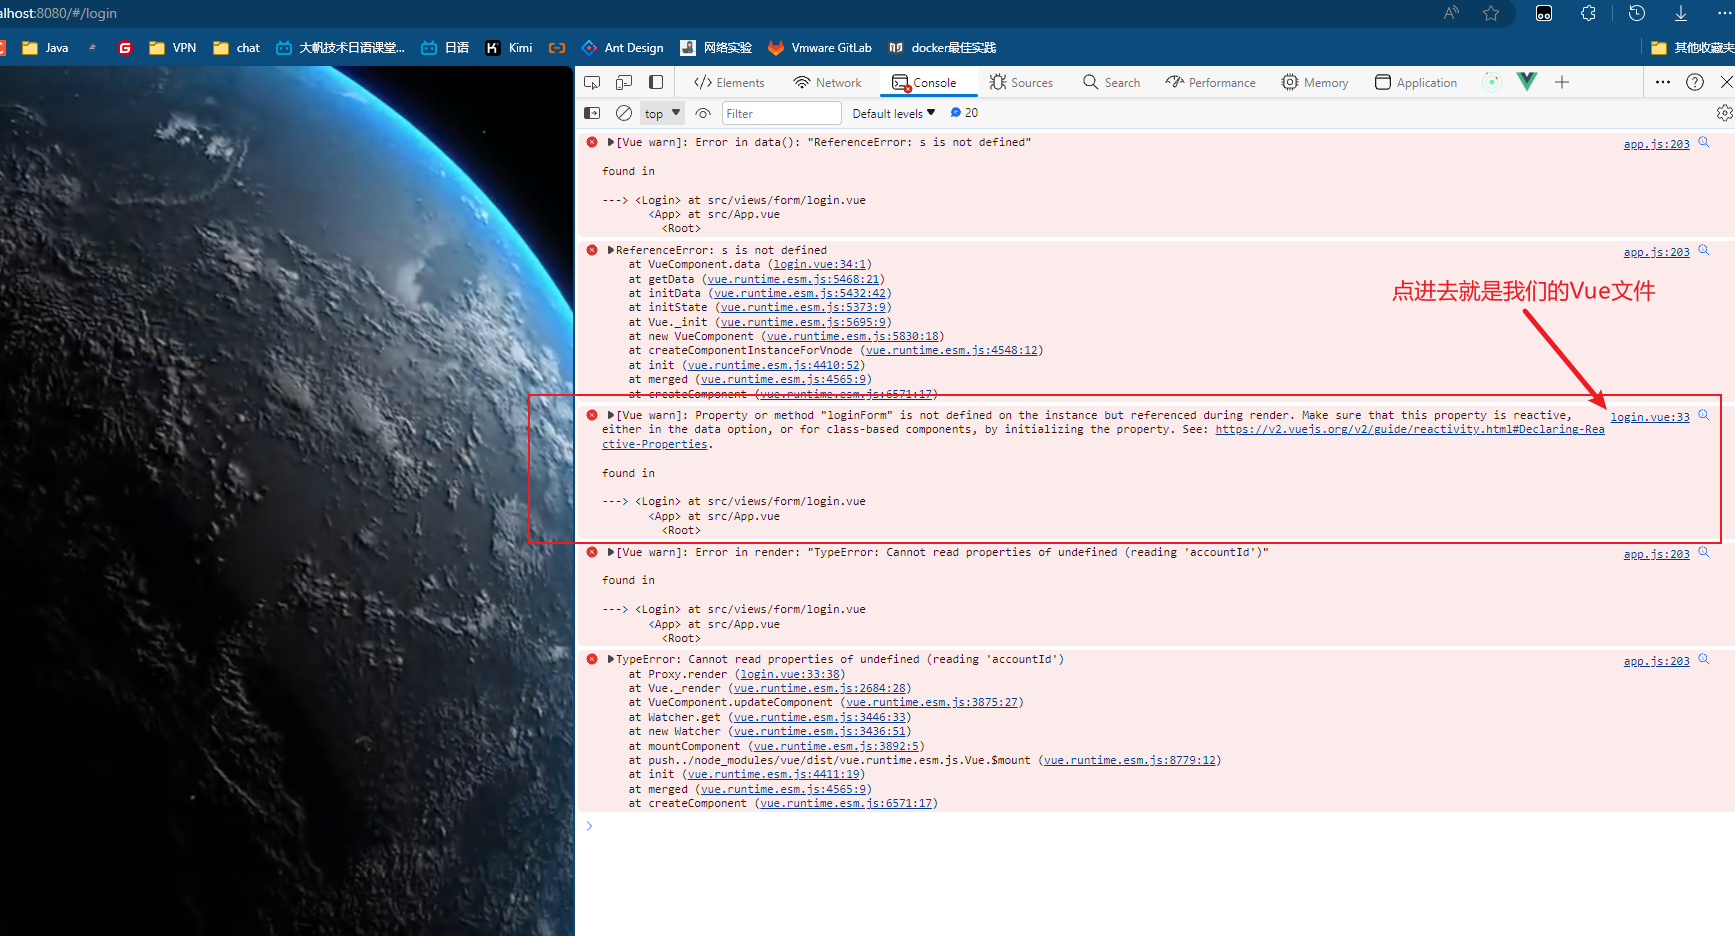Add this page to favorites star
Viewport: 1735px width, 936px height.
click(x=1491, y=13)
